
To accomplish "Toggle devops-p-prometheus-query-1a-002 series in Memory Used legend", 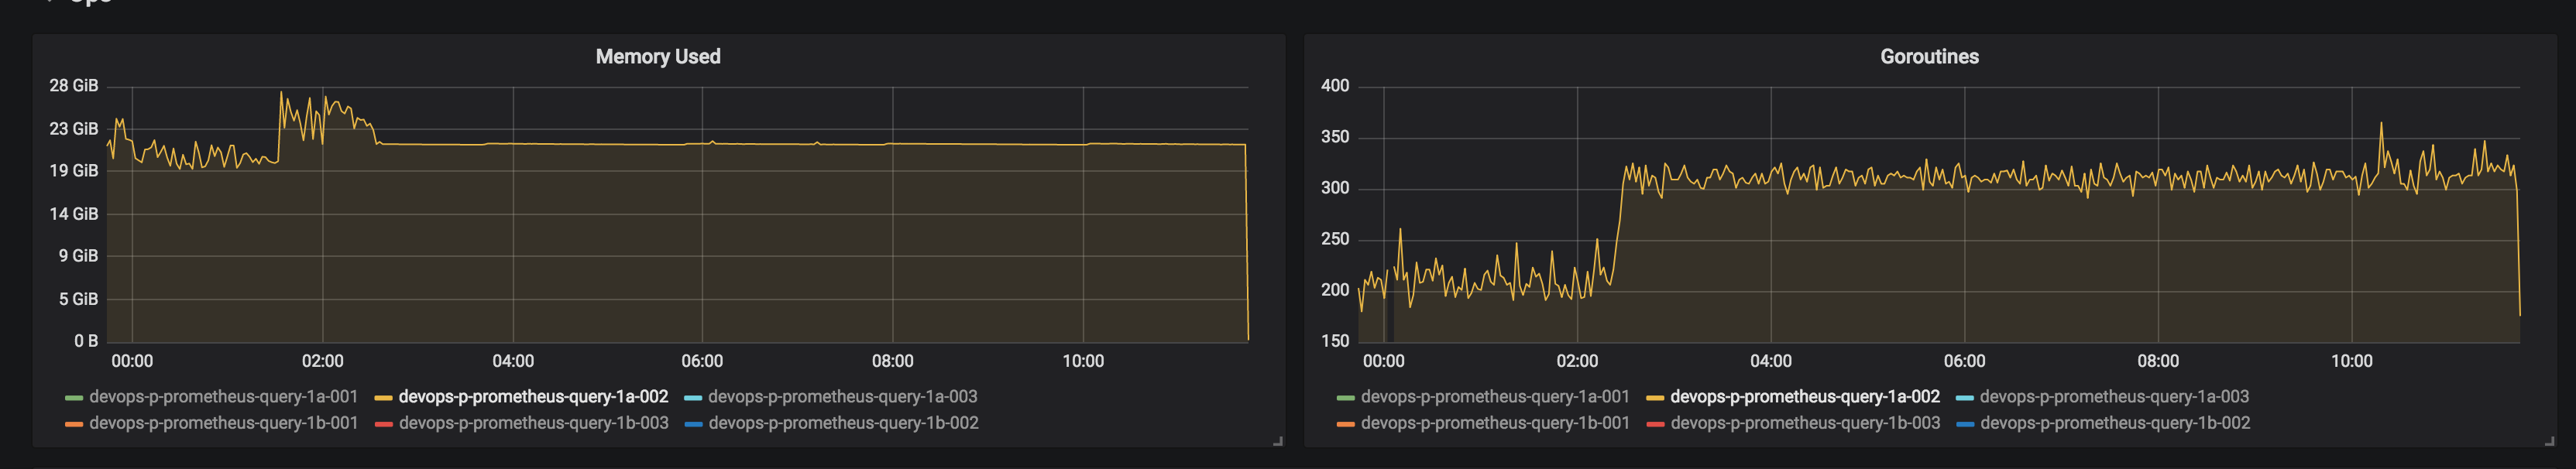I will (x=533, y=397).
